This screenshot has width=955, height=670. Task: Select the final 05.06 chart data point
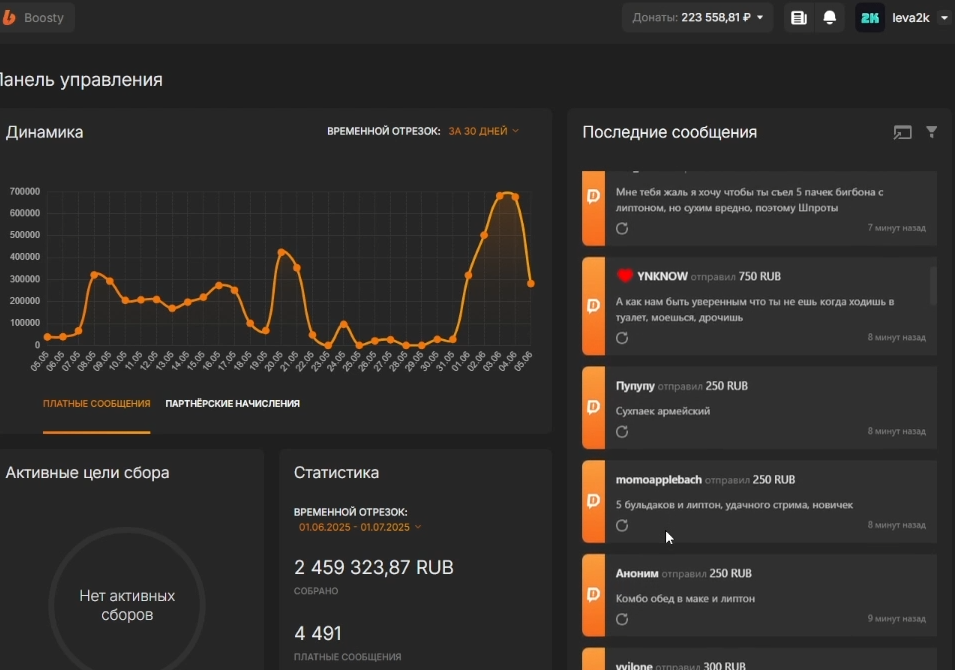click(530, 284)
